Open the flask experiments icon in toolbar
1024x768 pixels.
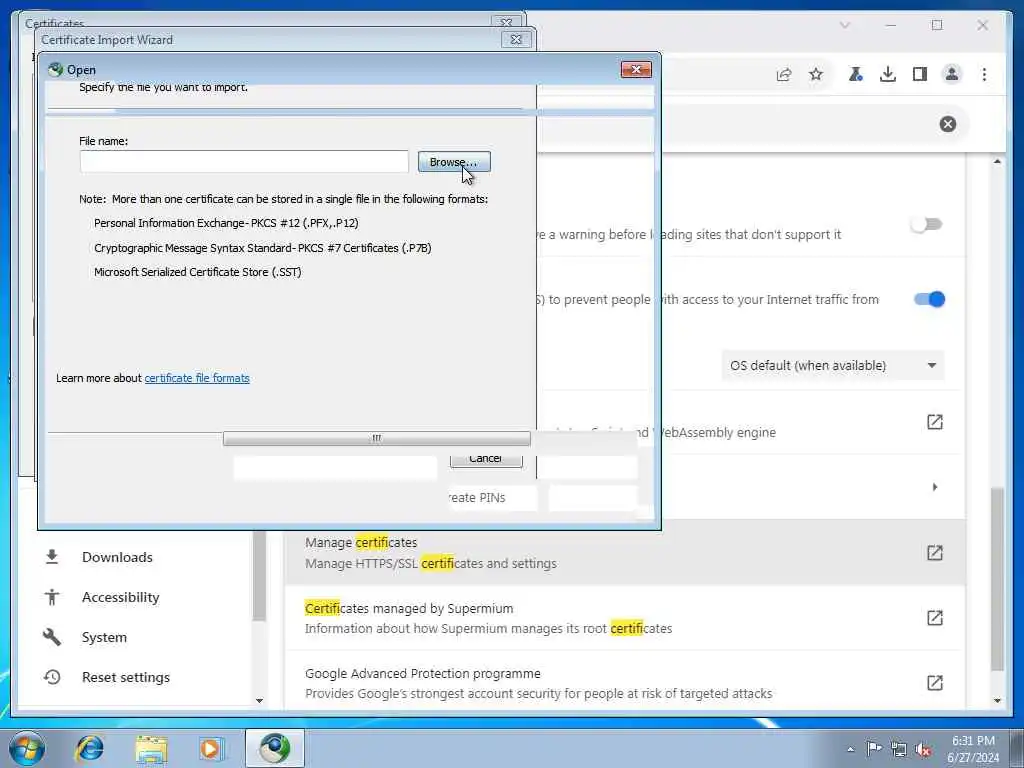click(x=855, y=74)
